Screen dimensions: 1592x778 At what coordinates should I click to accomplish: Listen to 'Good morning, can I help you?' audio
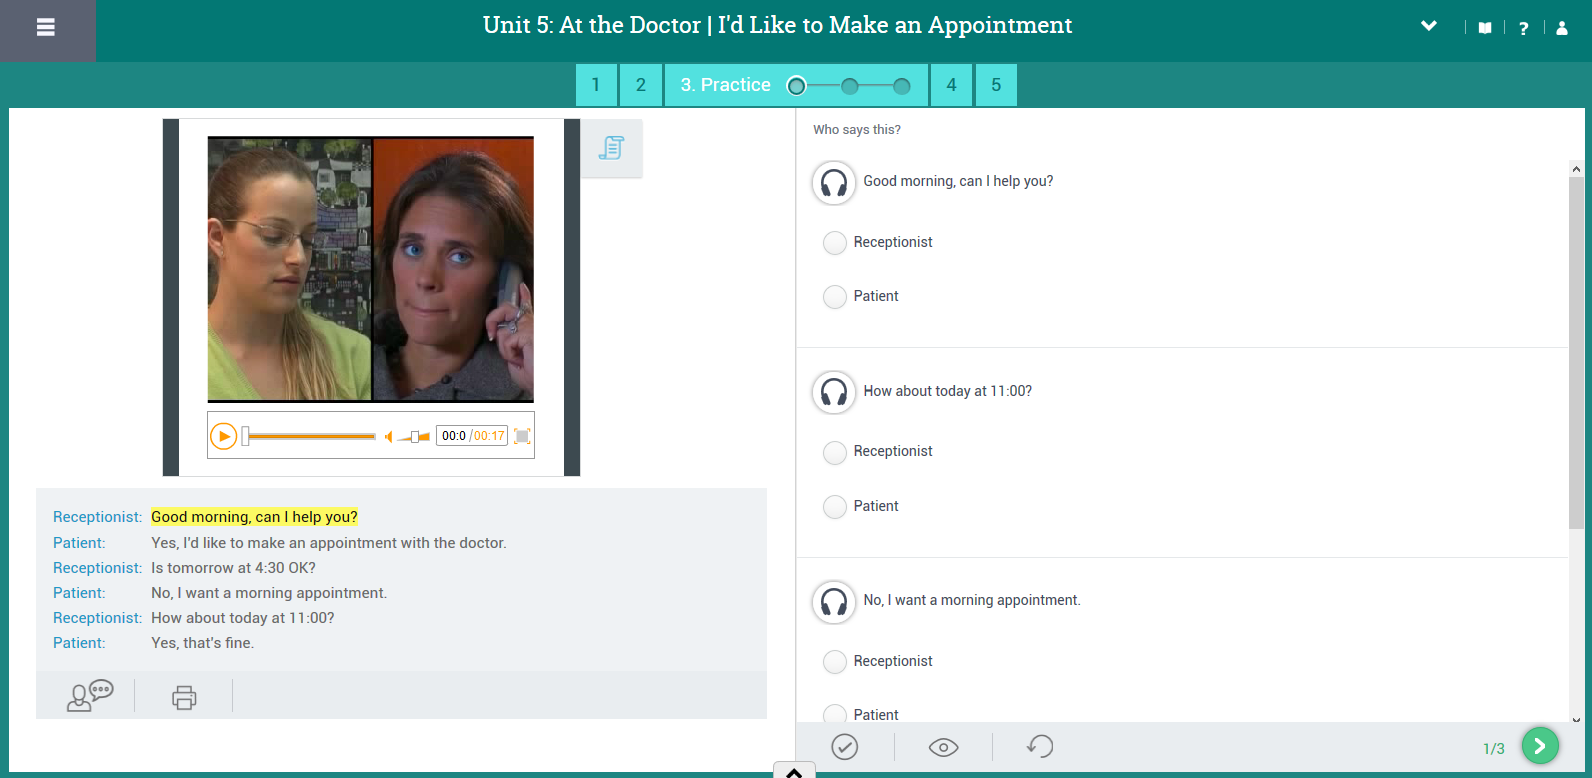[x=834, y=183]
